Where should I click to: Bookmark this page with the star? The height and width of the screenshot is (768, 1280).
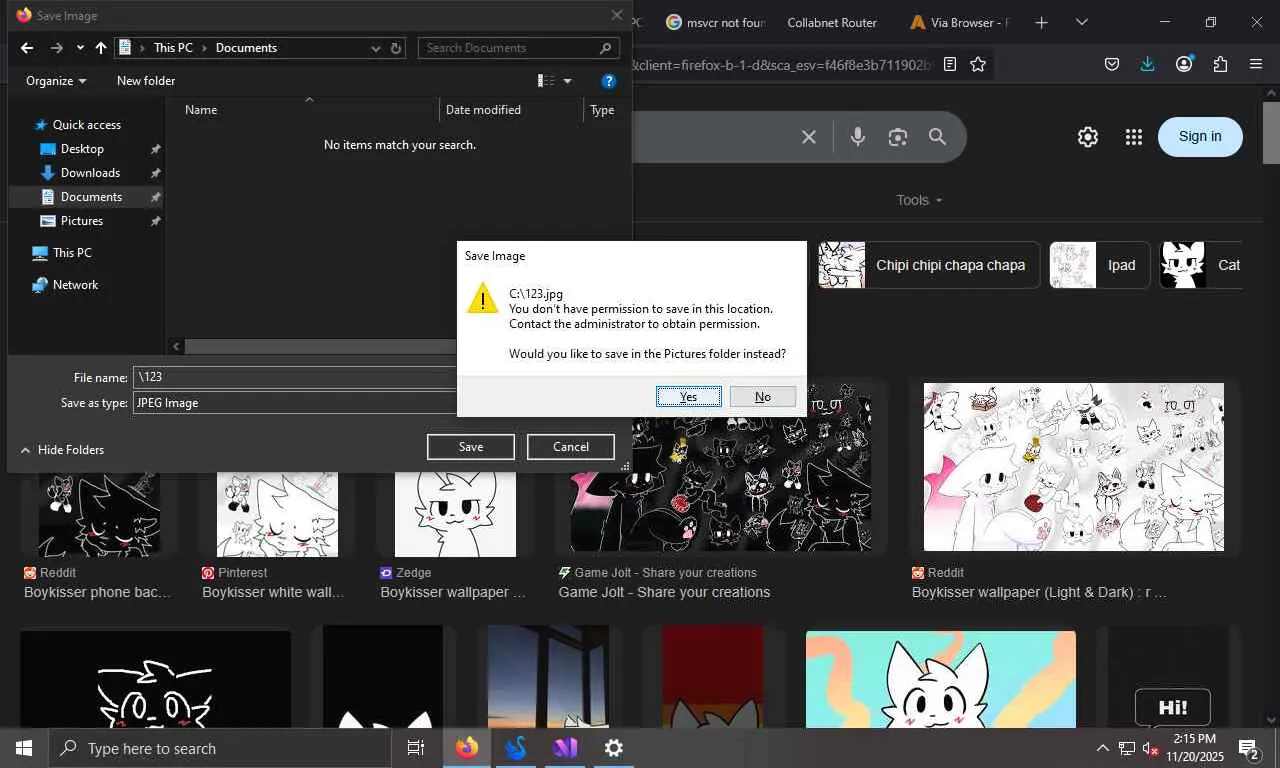coord(978,64)
